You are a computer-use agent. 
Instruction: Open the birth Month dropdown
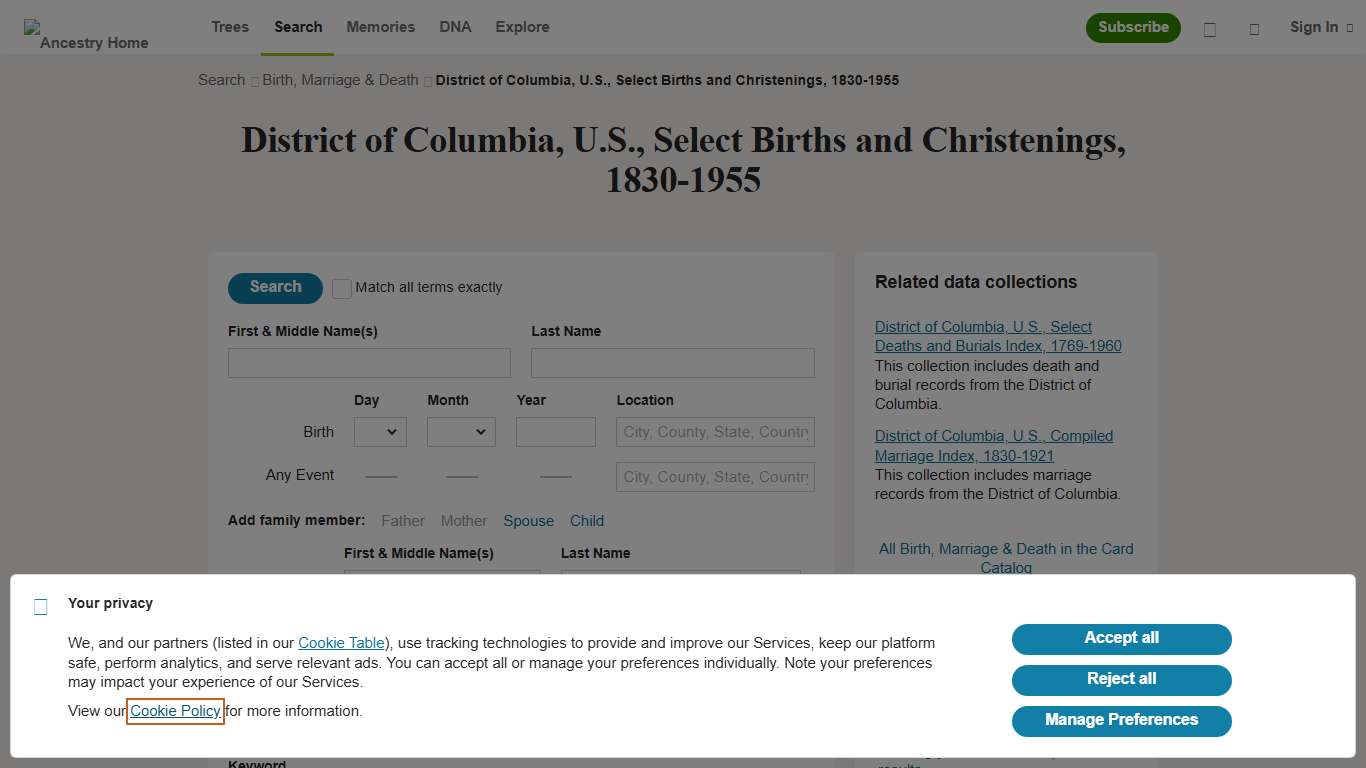pos(461,431)
